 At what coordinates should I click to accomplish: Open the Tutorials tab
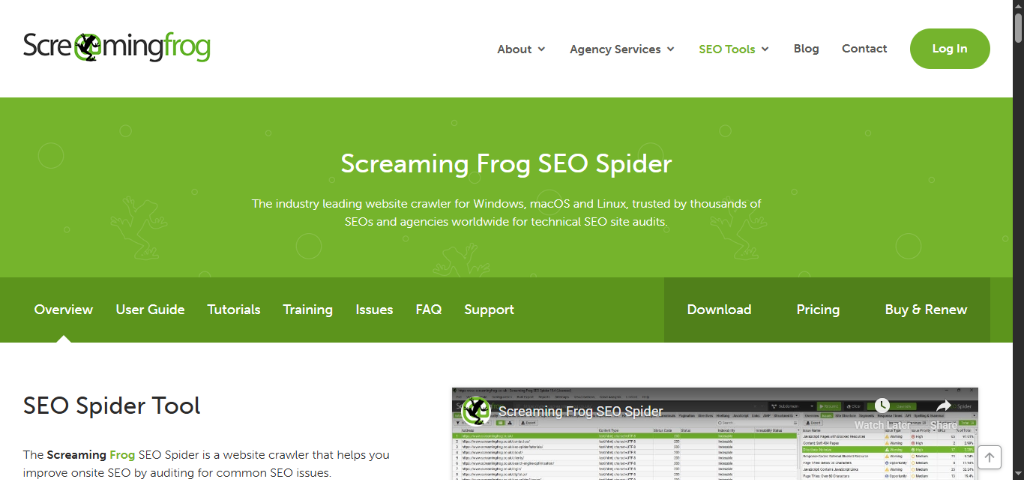tap(234, 310)
